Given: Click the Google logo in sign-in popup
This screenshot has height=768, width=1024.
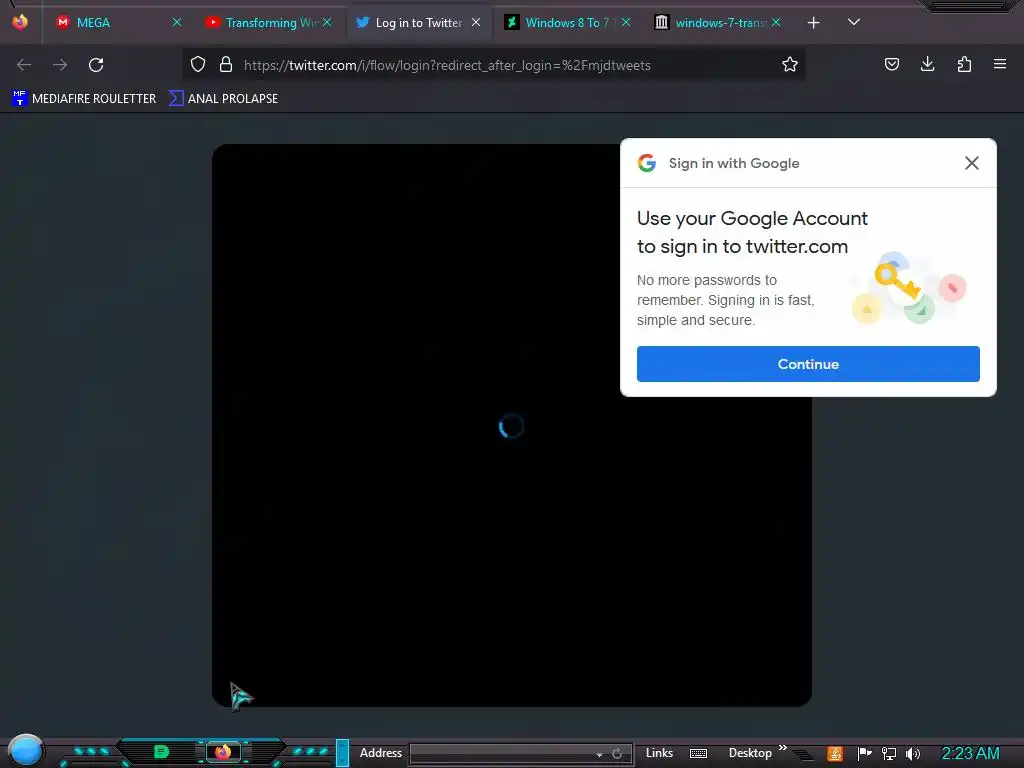Looking at the screenshot, I should pos(647,163).
